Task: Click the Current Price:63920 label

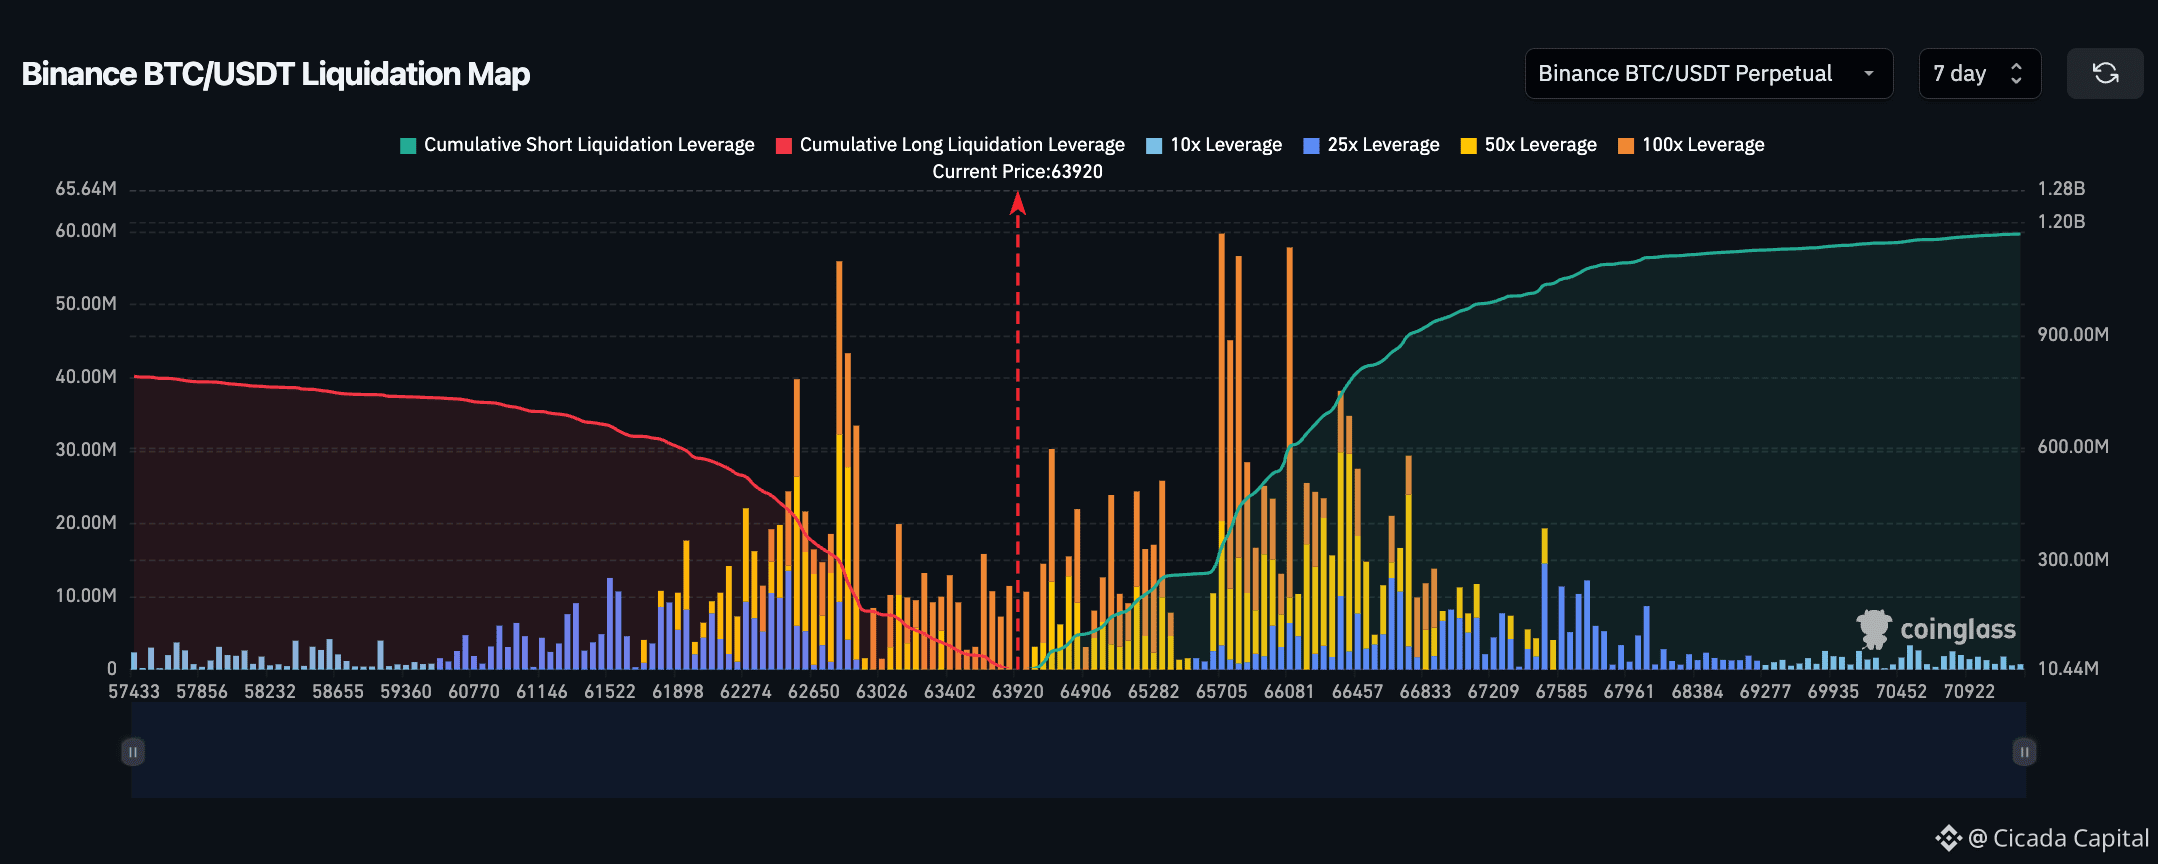Action: tap(1017, 172)
